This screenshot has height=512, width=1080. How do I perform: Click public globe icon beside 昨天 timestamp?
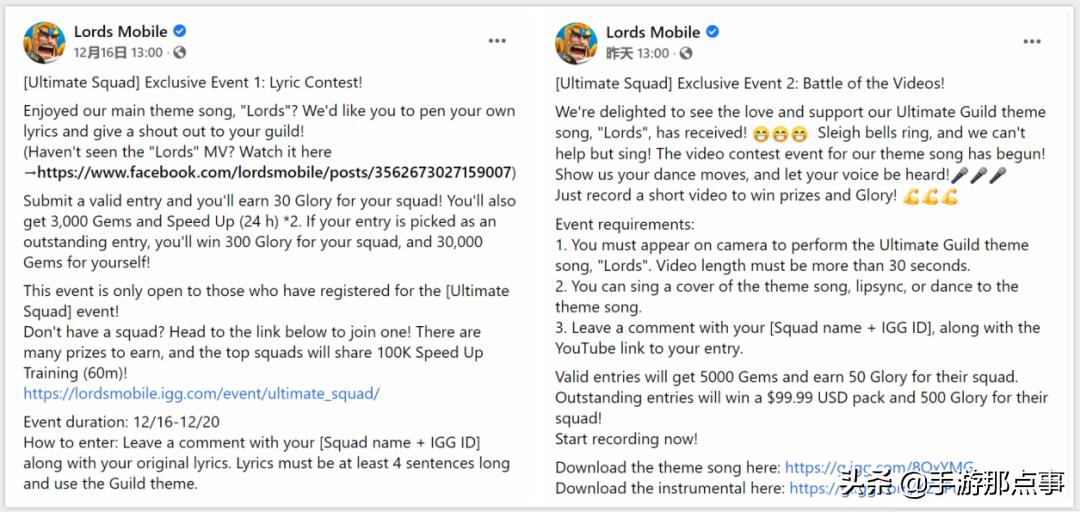pyautogui.click(x=684, y=53)
